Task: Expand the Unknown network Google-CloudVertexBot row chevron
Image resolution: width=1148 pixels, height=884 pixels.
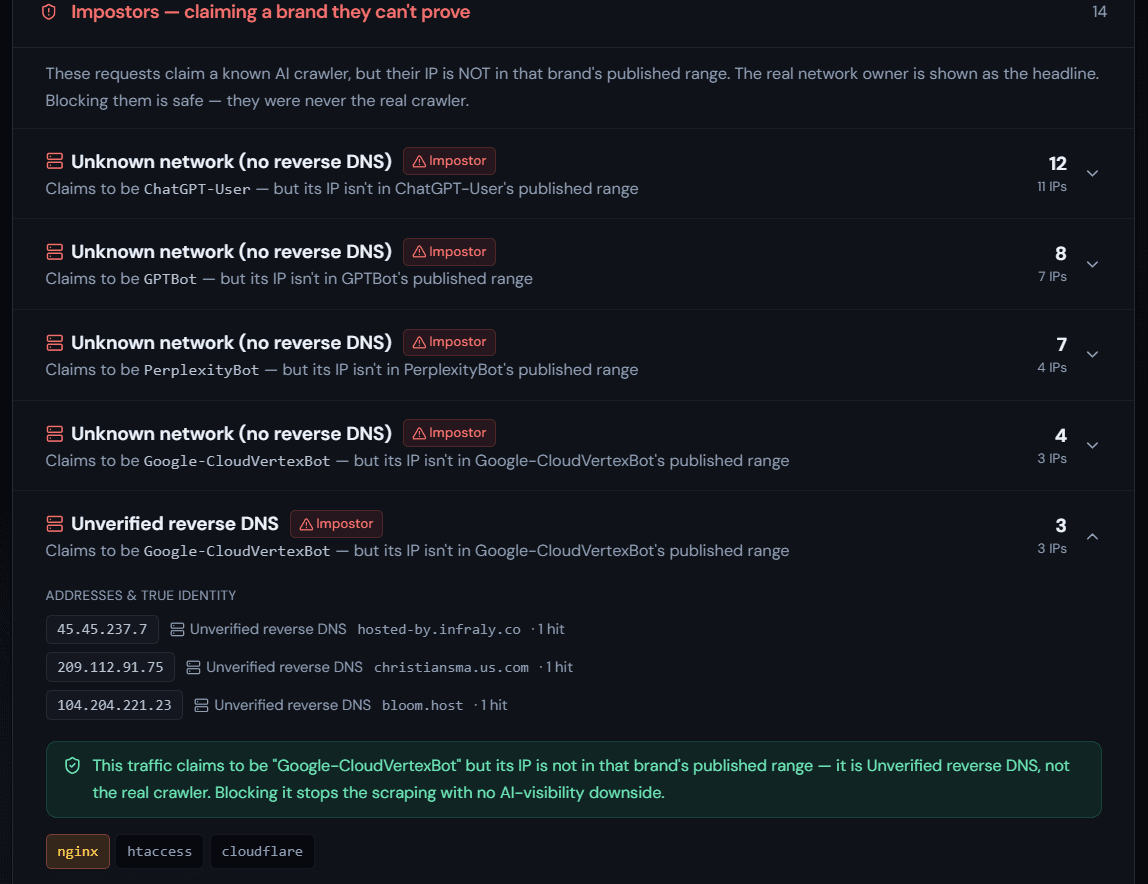Action: click(x=1092, y=445)
